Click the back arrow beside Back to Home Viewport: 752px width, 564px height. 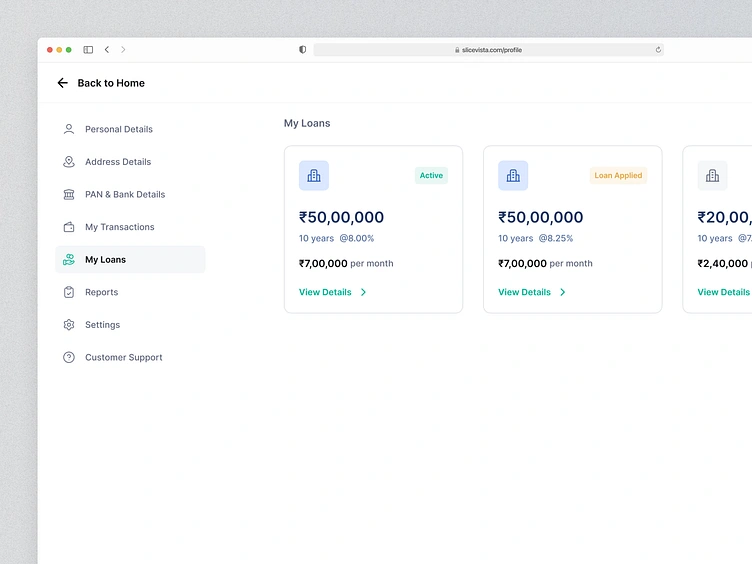click(x=62, y=83)
